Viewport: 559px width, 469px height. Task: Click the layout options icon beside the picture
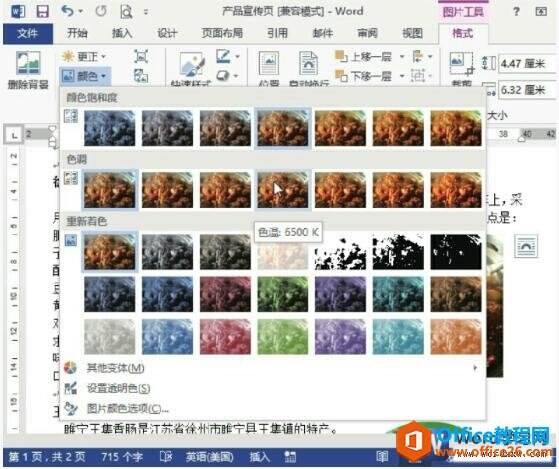click(526, 246)
